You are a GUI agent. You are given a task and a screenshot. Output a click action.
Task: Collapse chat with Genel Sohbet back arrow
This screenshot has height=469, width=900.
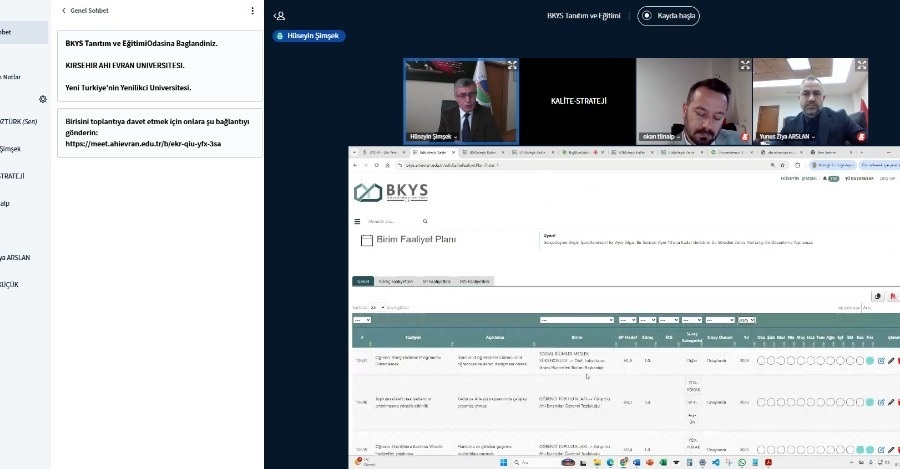[65, 11]
